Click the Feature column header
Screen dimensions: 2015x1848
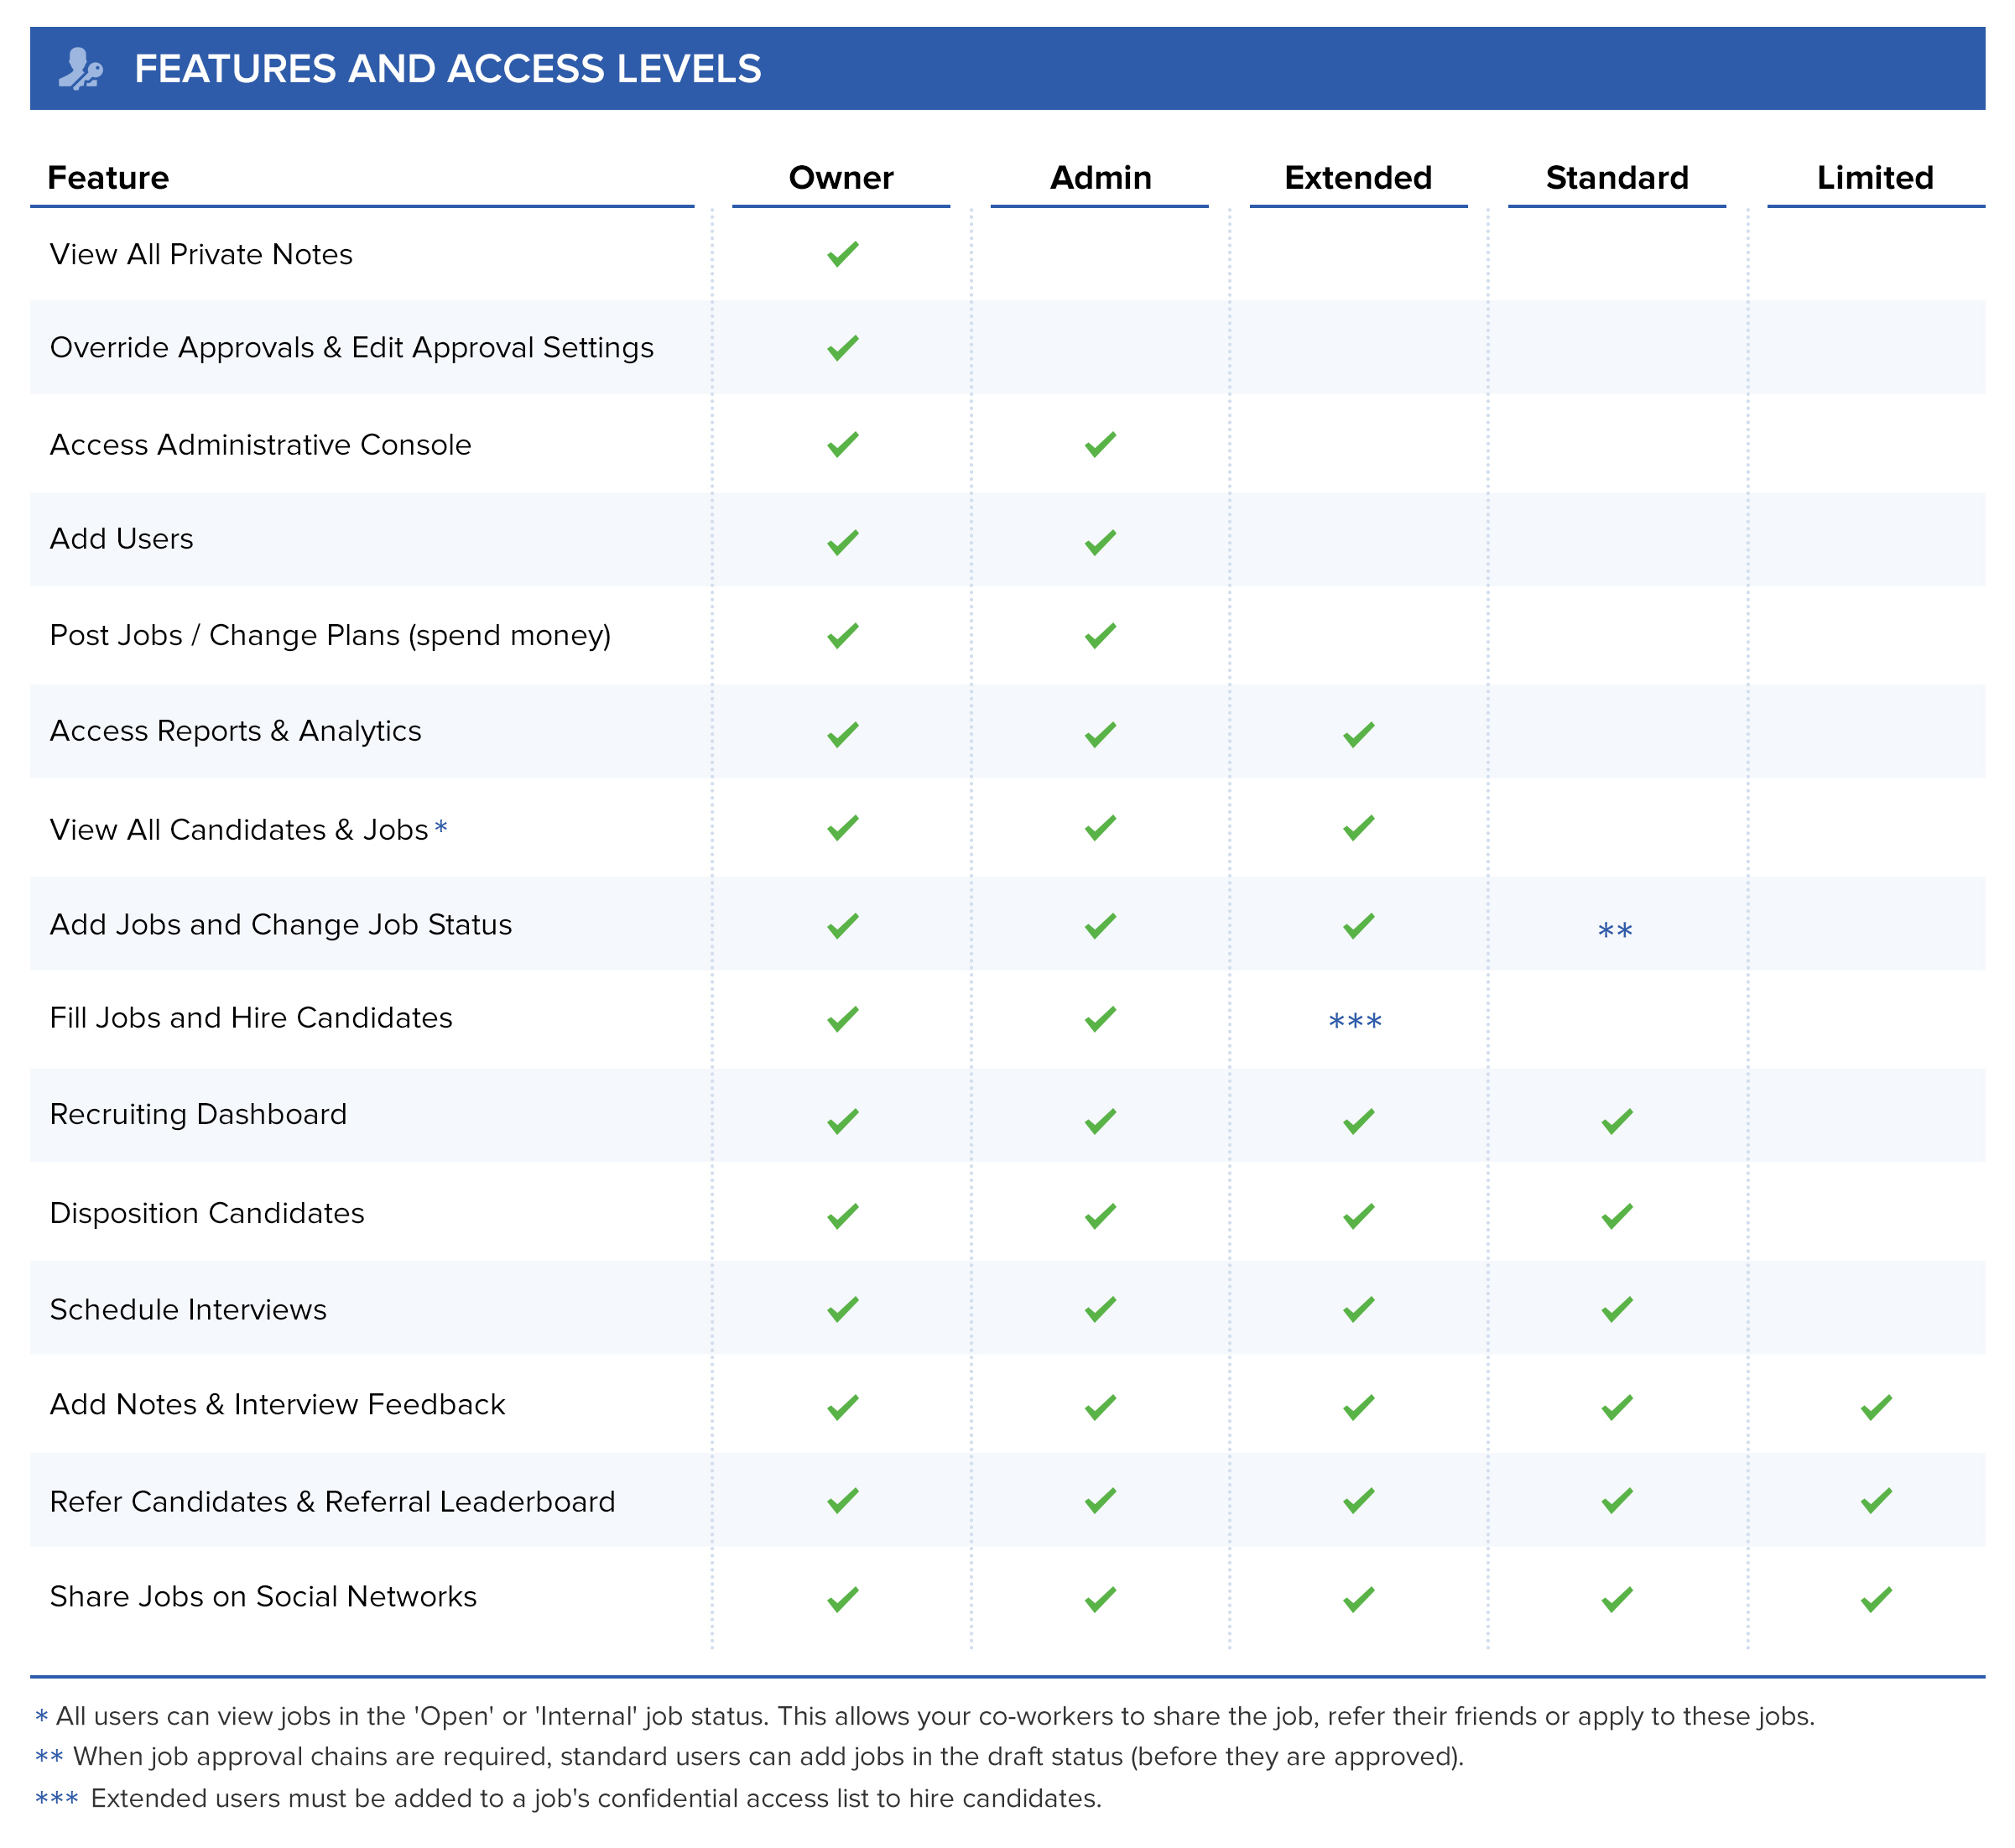(x=108, y=178)
